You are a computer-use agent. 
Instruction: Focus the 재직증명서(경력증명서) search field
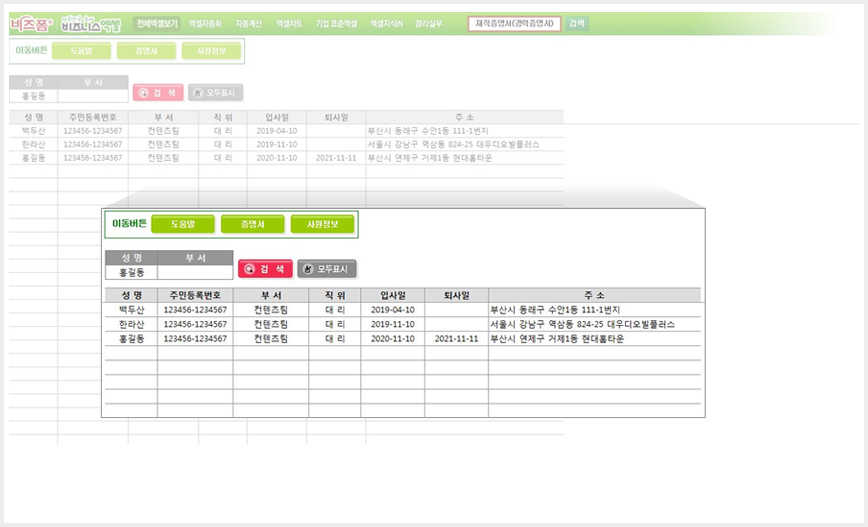click(x=514, y=24)
